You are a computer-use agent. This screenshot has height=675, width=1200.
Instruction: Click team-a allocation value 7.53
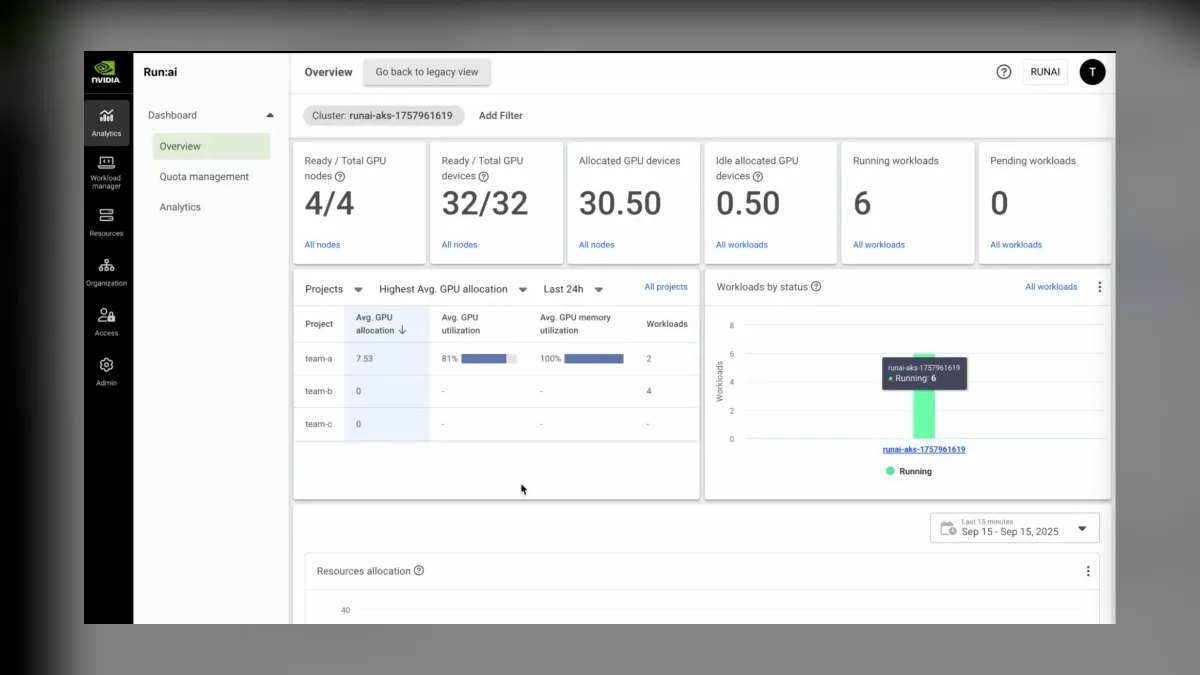[364, 358]
